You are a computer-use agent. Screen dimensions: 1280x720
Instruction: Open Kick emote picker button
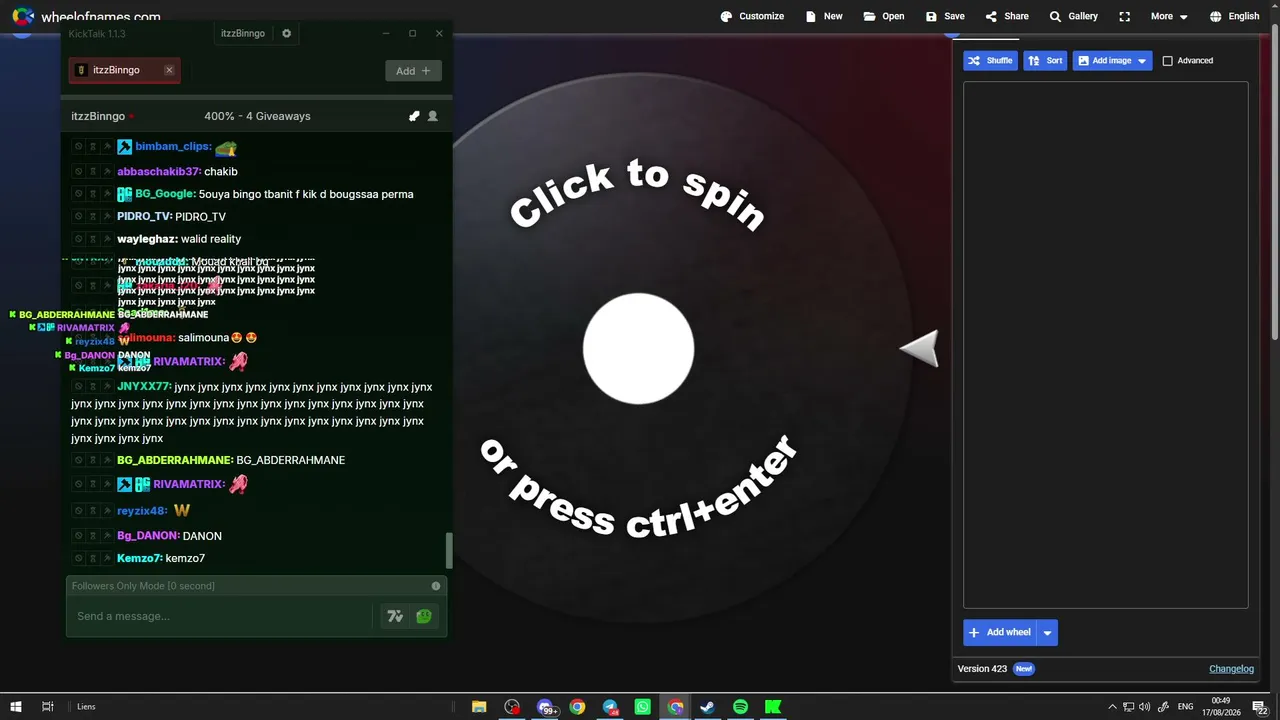424,616
